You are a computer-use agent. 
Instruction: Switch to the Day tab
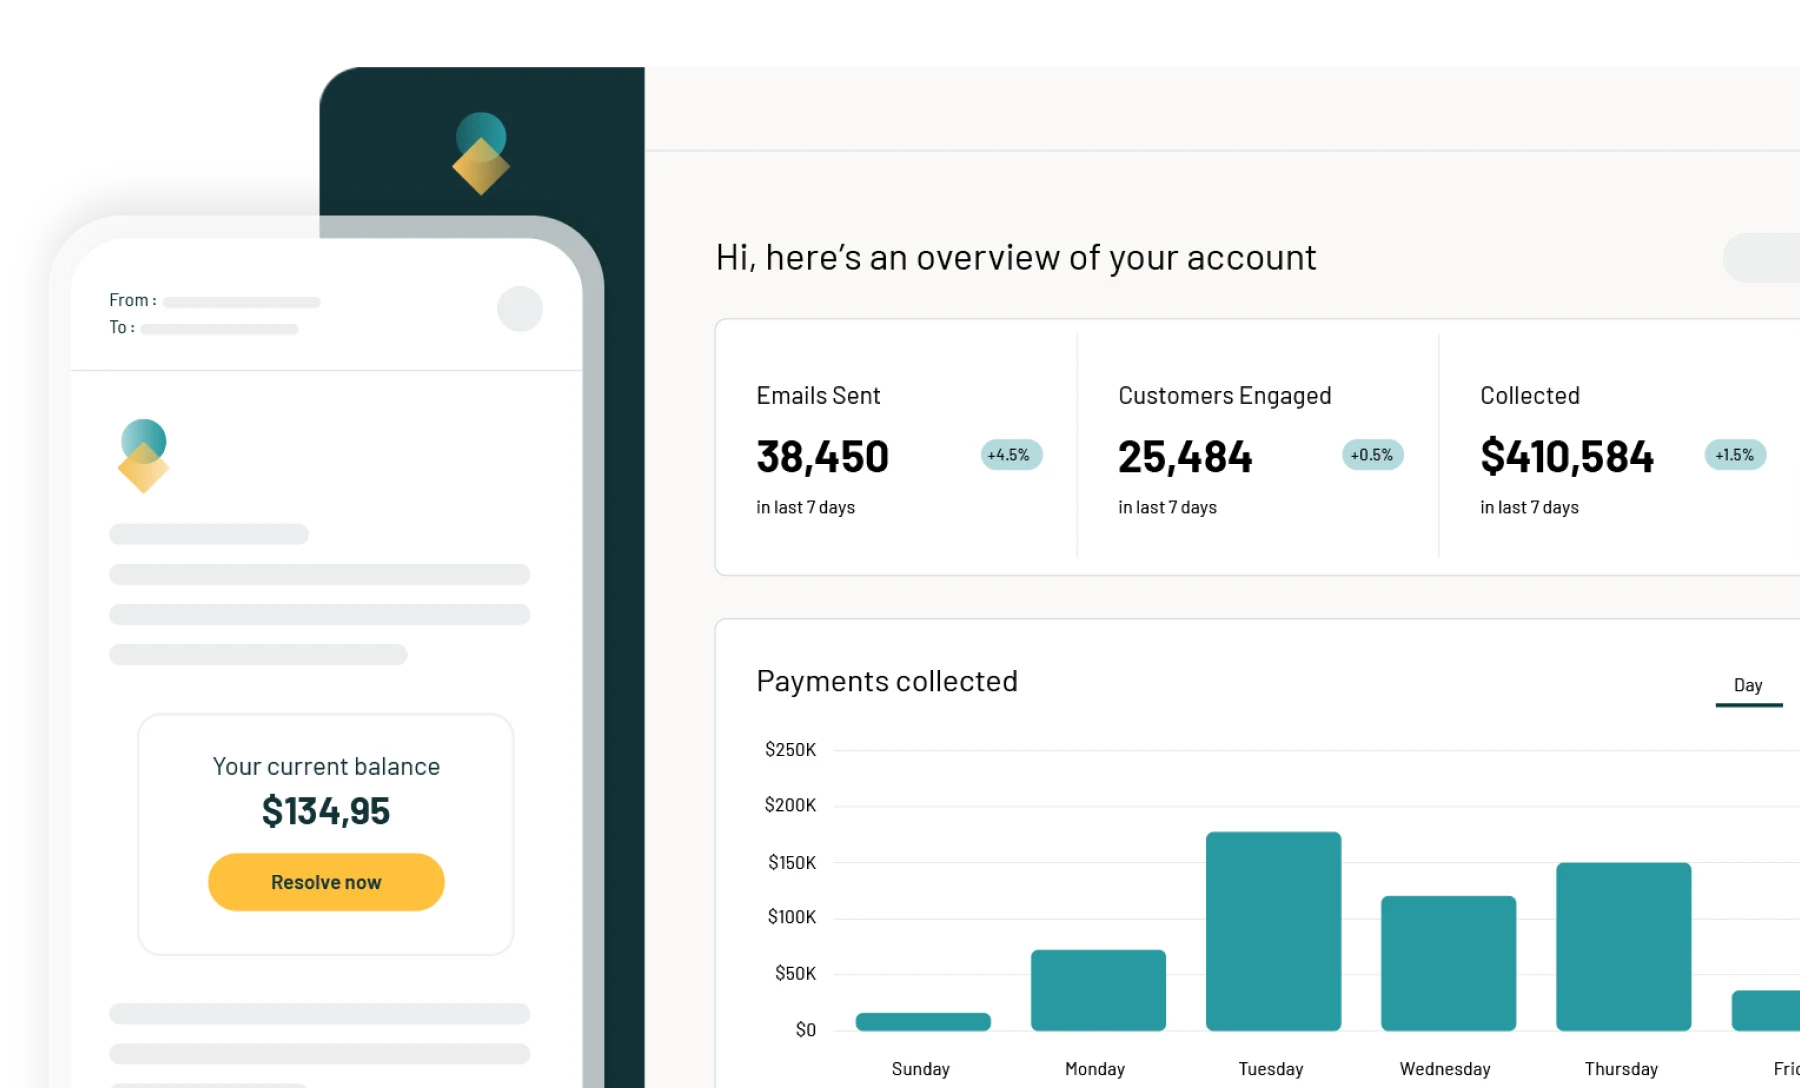point(1748,686)
